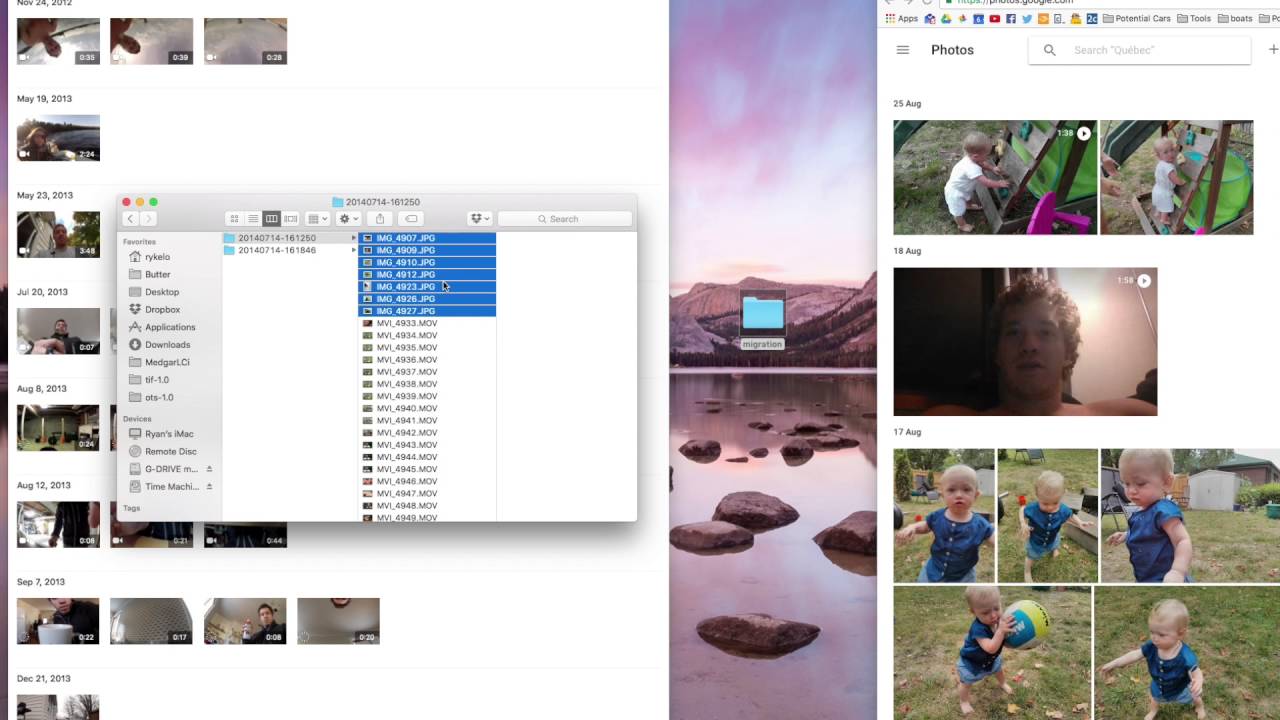Viewport: 1280px width, 720px height.
Task: Select the migration folder on the desktop
Action: coord(762,320)
